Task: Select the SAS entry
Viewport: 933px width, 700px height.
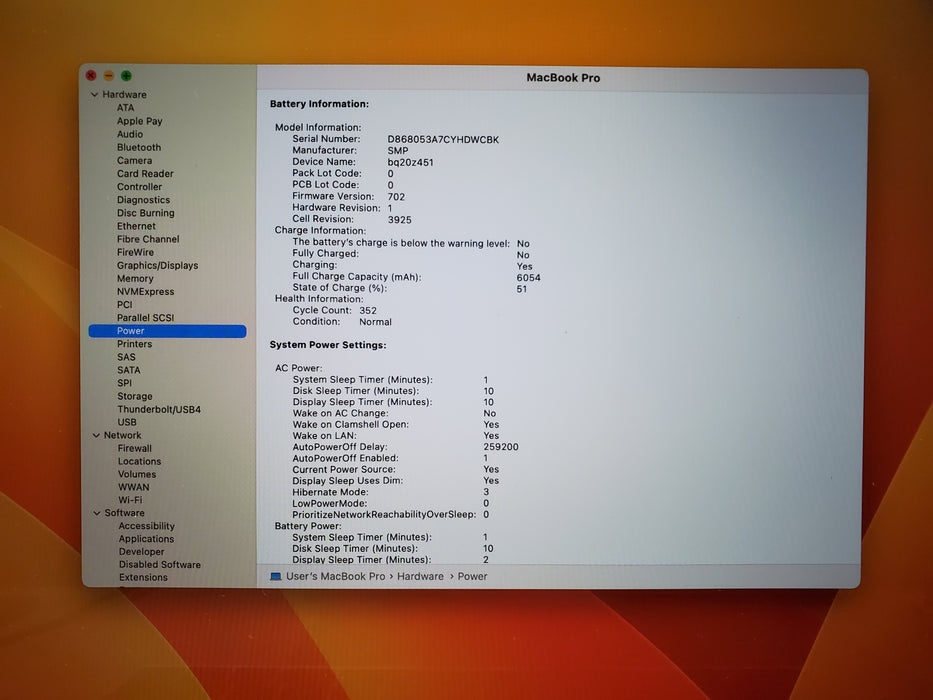Action: (126, 357)
